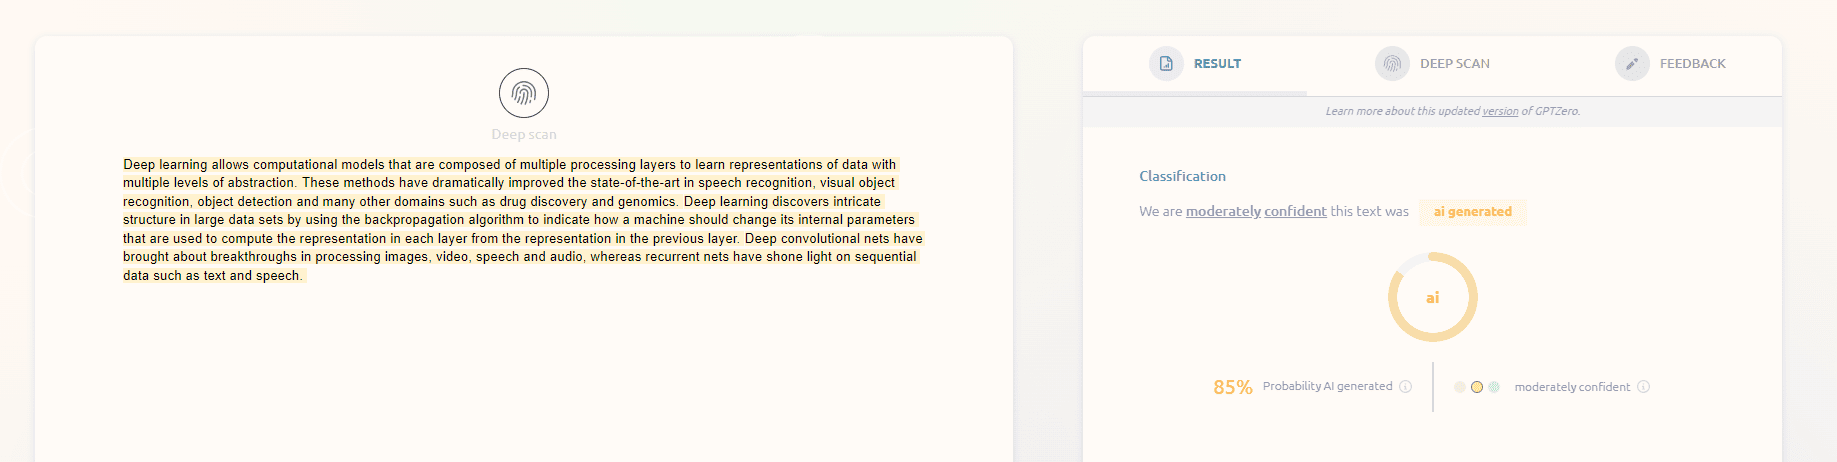
Task: Click the moderately confident underlined link
Action: 1256,211
